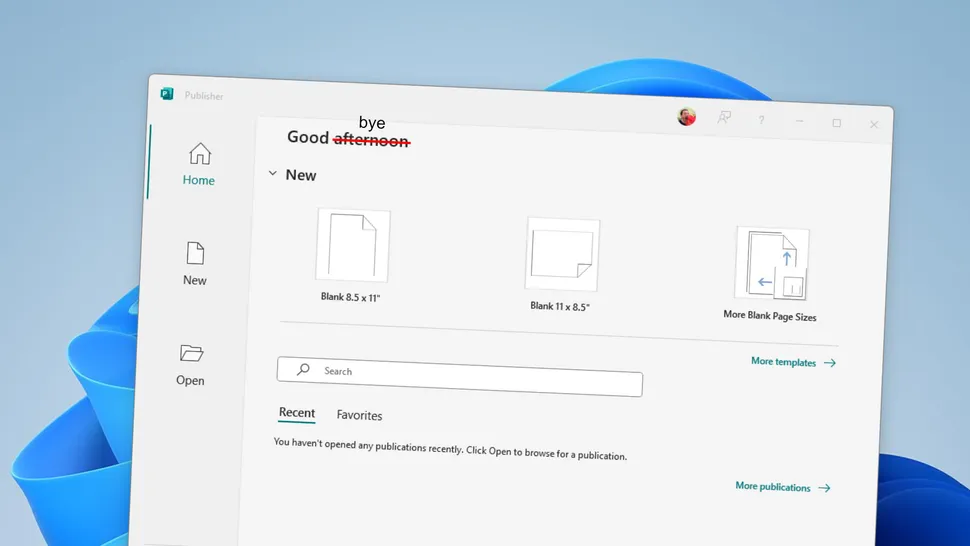
Task: Maximize the Publisher window
Action: point(836,123)
